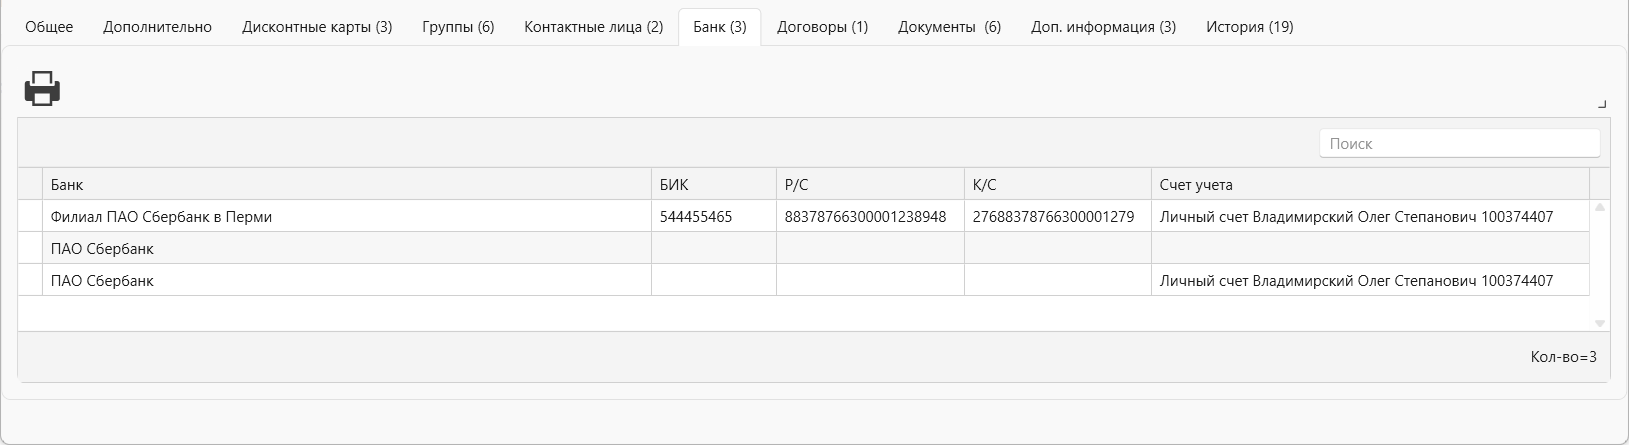Click the Поиск search field
This screenshot has height=445, width=1629.
coord(1459,143)
